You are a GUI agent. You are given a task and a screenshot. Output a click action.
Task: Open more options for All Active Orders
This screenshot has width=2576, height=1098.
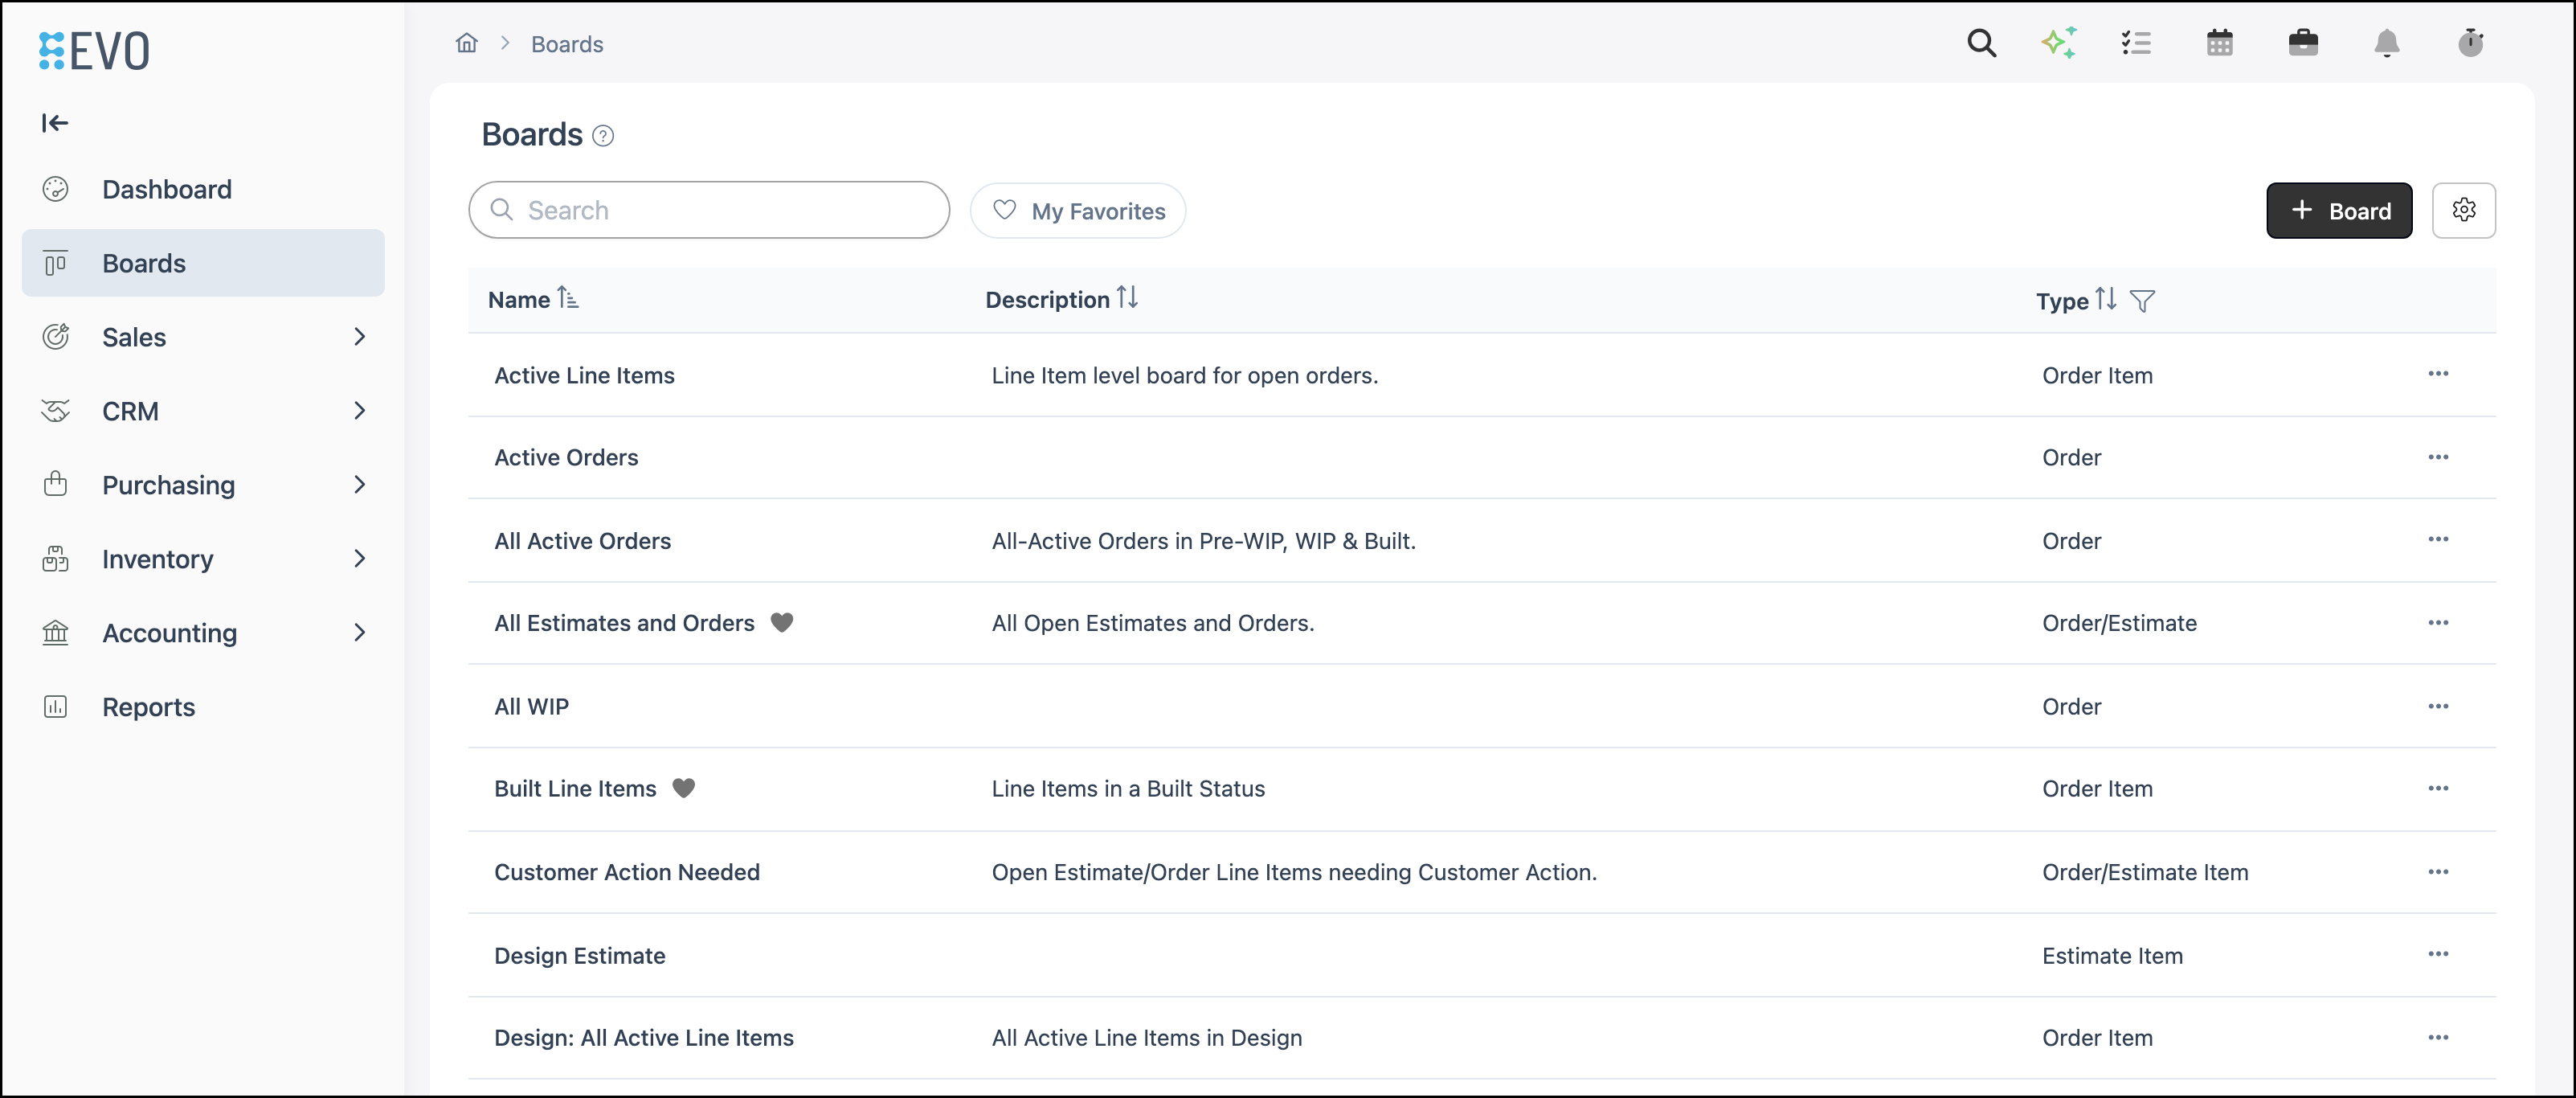[x=2438, y=540]
